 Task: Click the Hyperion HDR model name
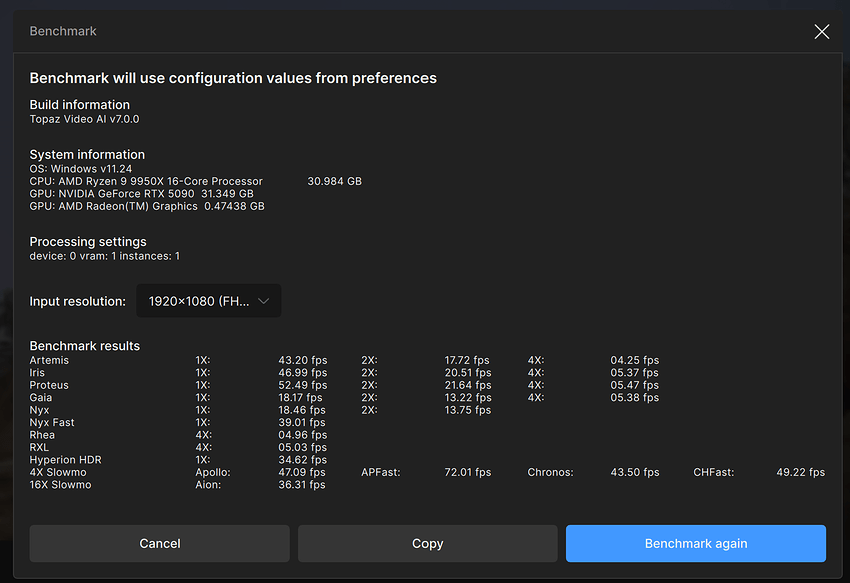click(x=65, y=460)
